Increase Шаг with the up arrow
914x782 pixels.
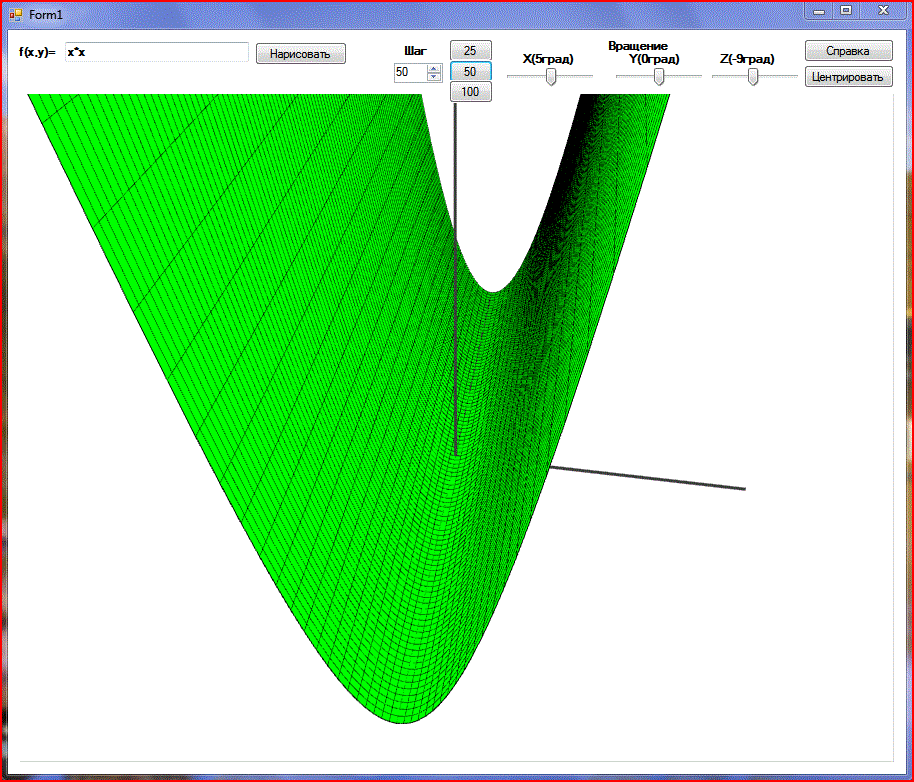[x=434, y=68]
